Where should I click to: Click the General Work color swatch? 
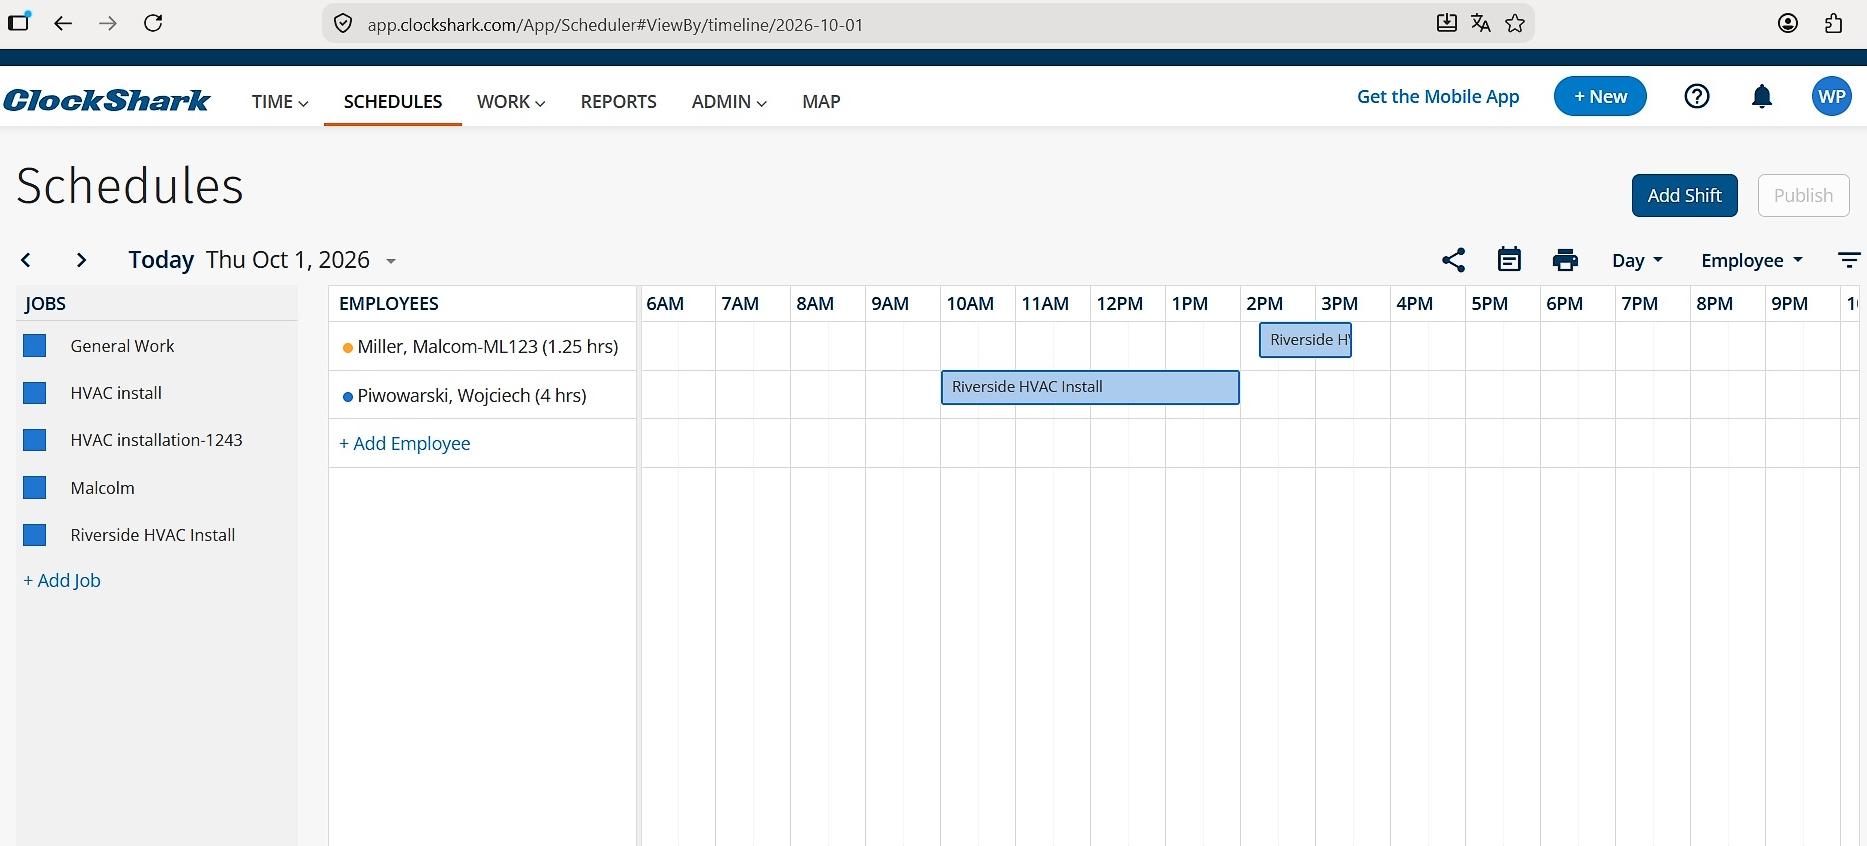click(35, 346)
